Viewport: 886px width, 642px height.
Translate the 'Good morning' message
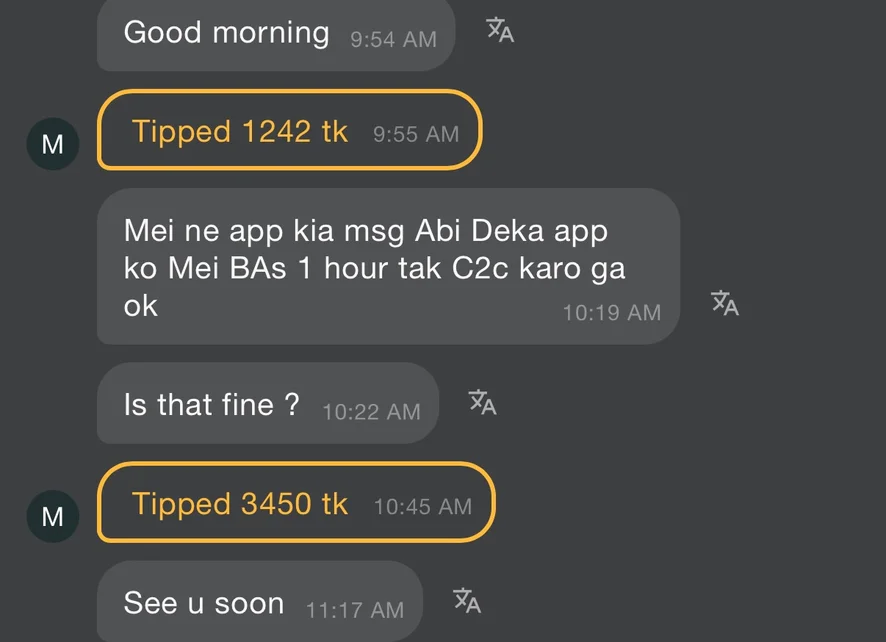[x=500, y=31]
